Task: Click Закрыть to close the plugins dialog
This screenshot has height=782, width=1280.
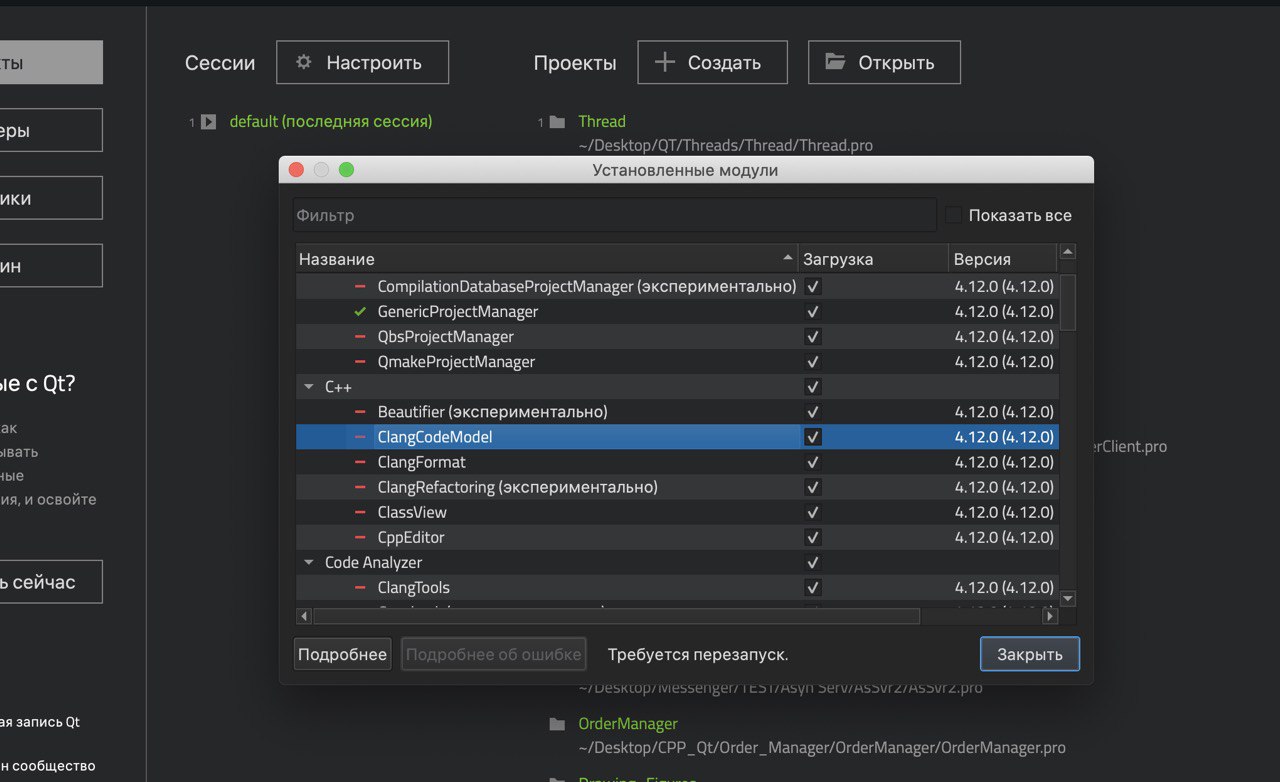Action: 1030,654
